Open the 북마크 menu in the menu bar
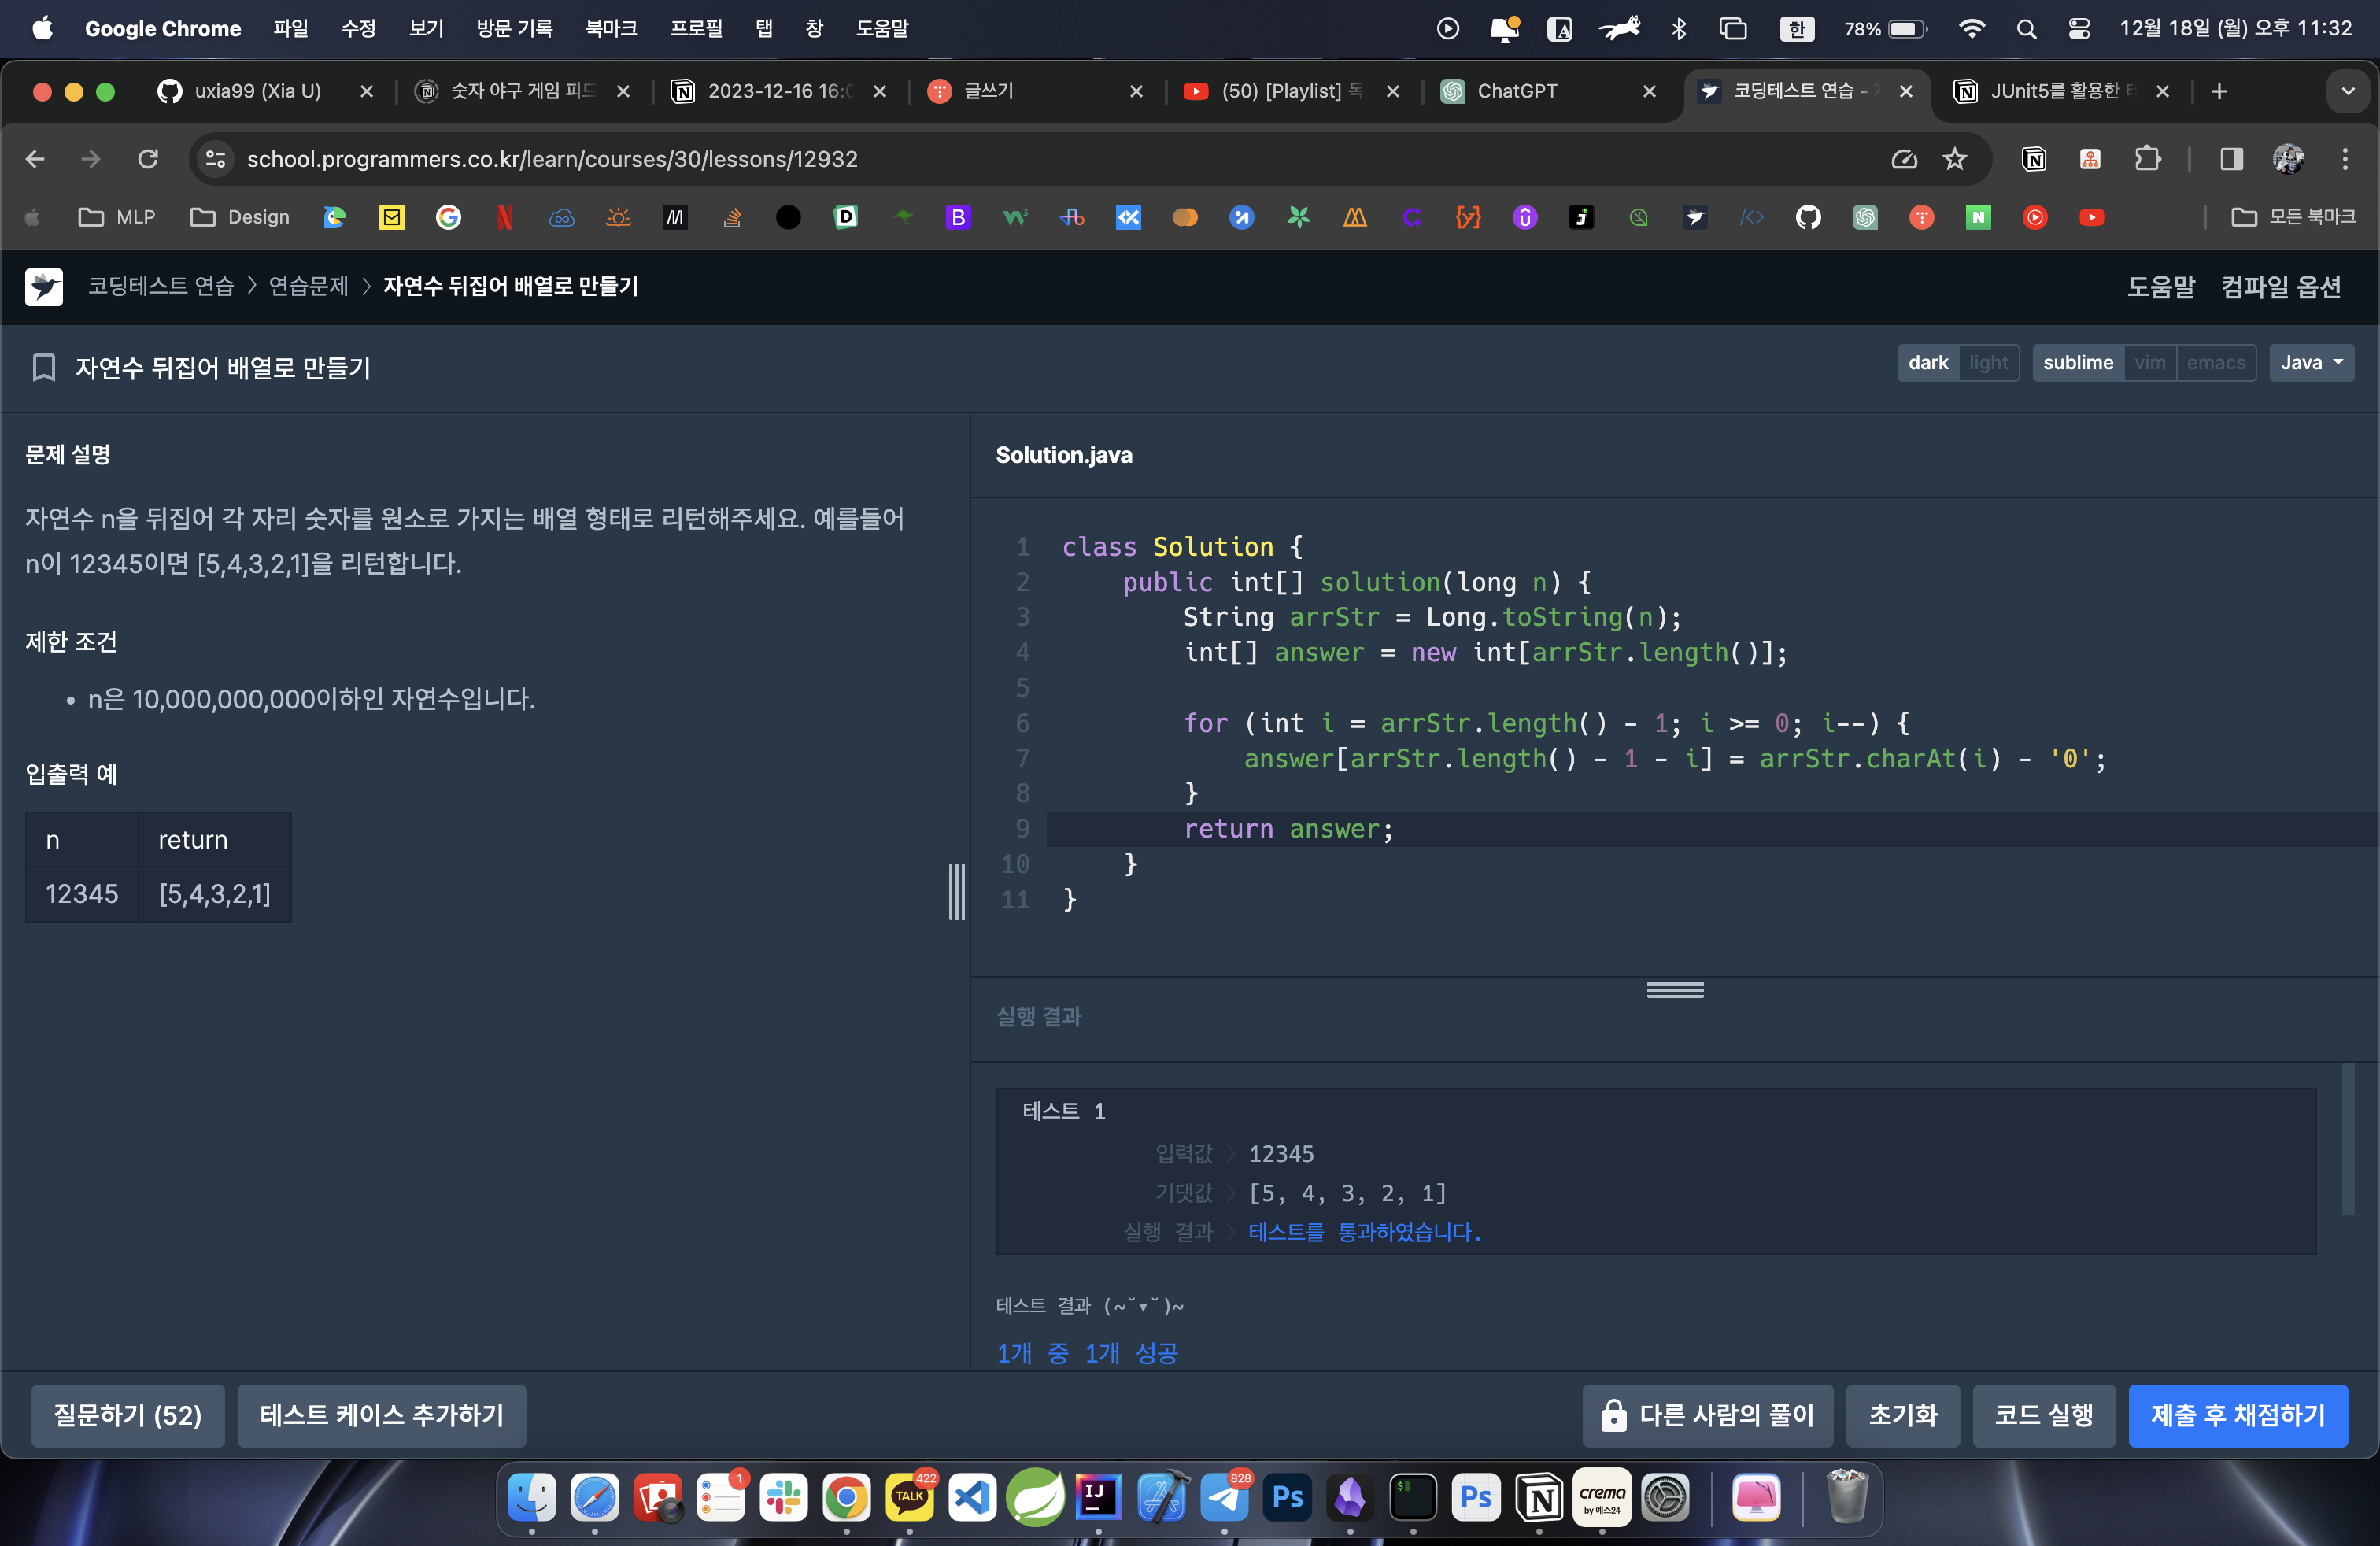The height and width of the screenshot is (1546, 2380). point(611,28)
